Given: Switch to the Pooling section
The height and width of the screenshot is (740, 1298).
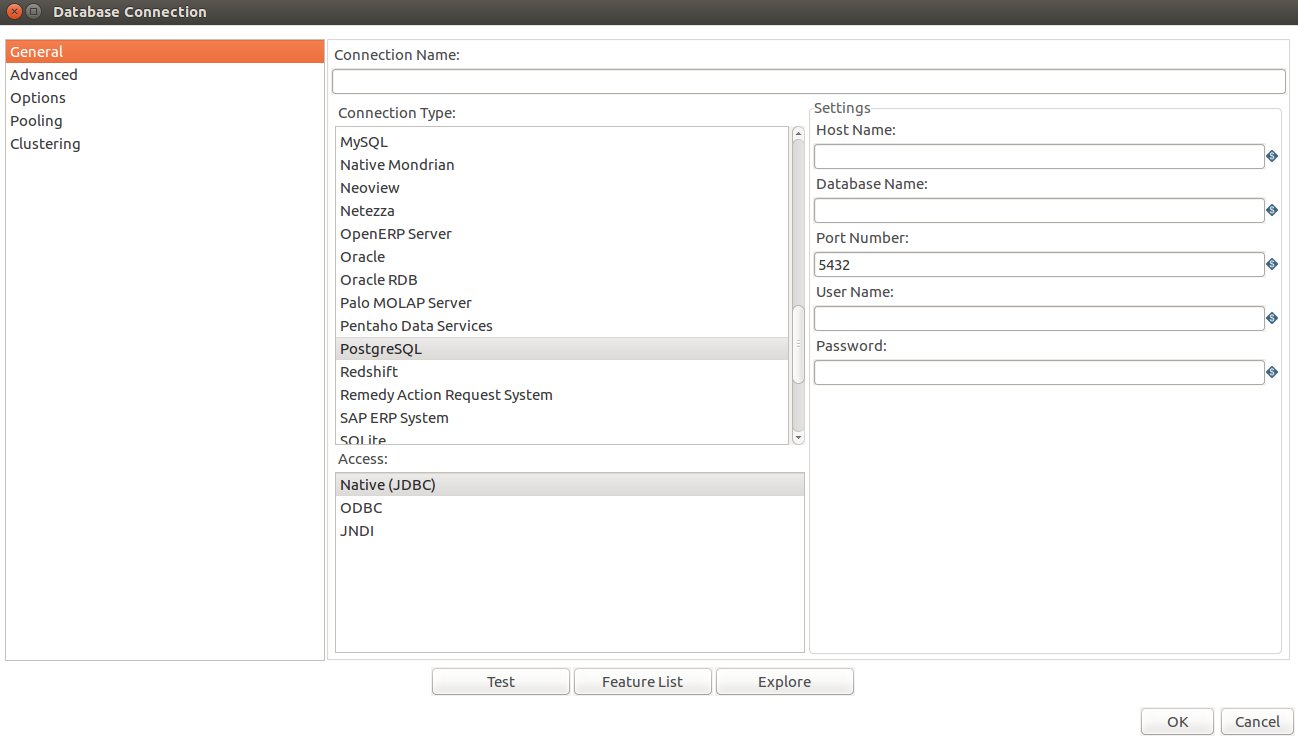Looking at the screenshot, I should 36,121.
